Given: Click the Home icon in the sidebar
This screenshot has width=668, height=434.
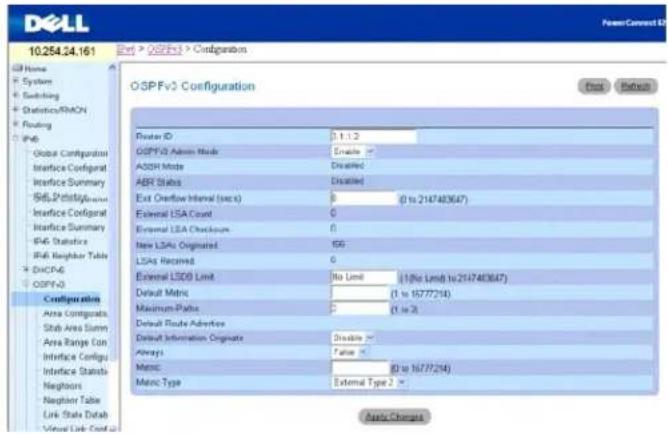Looking at the screenshot, I should [17, 68].
